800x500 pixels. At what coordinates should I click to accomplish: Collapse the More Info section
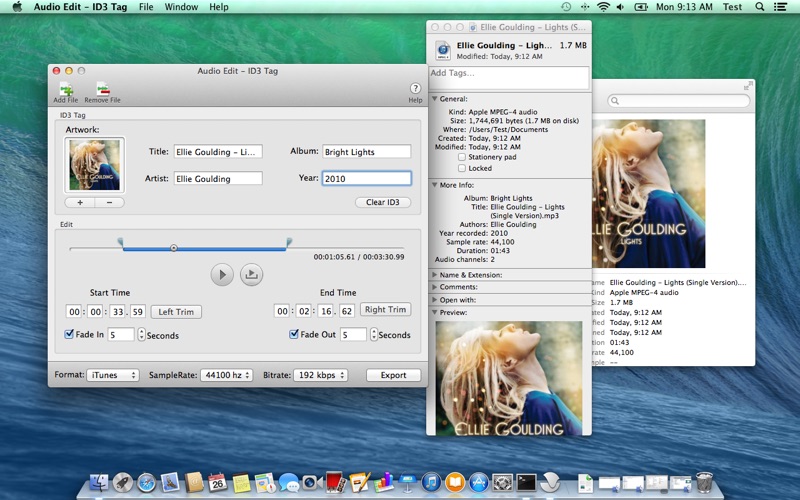coord(435,185)
